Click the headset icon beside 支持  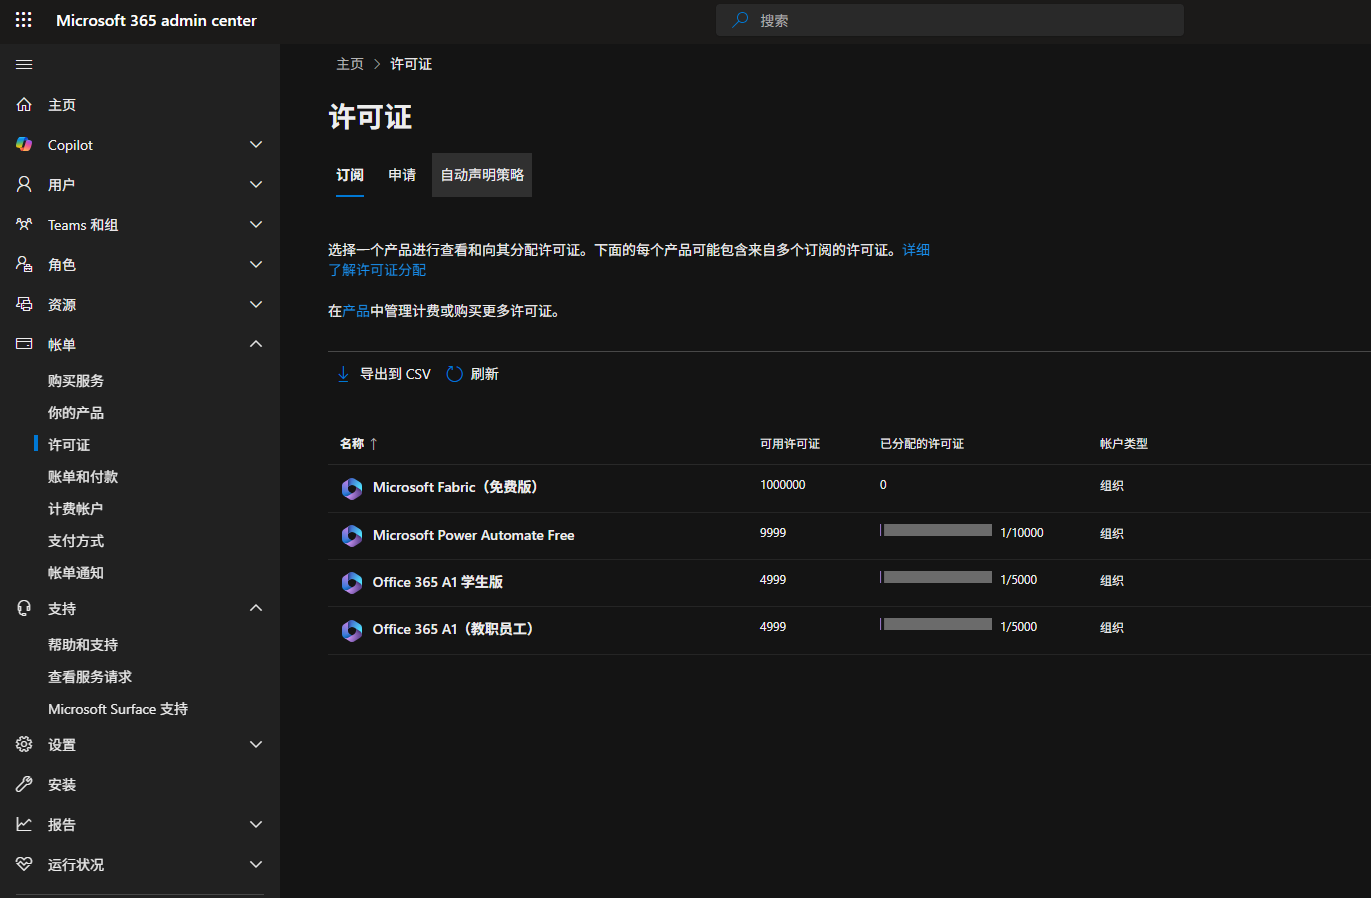point(24,608)
